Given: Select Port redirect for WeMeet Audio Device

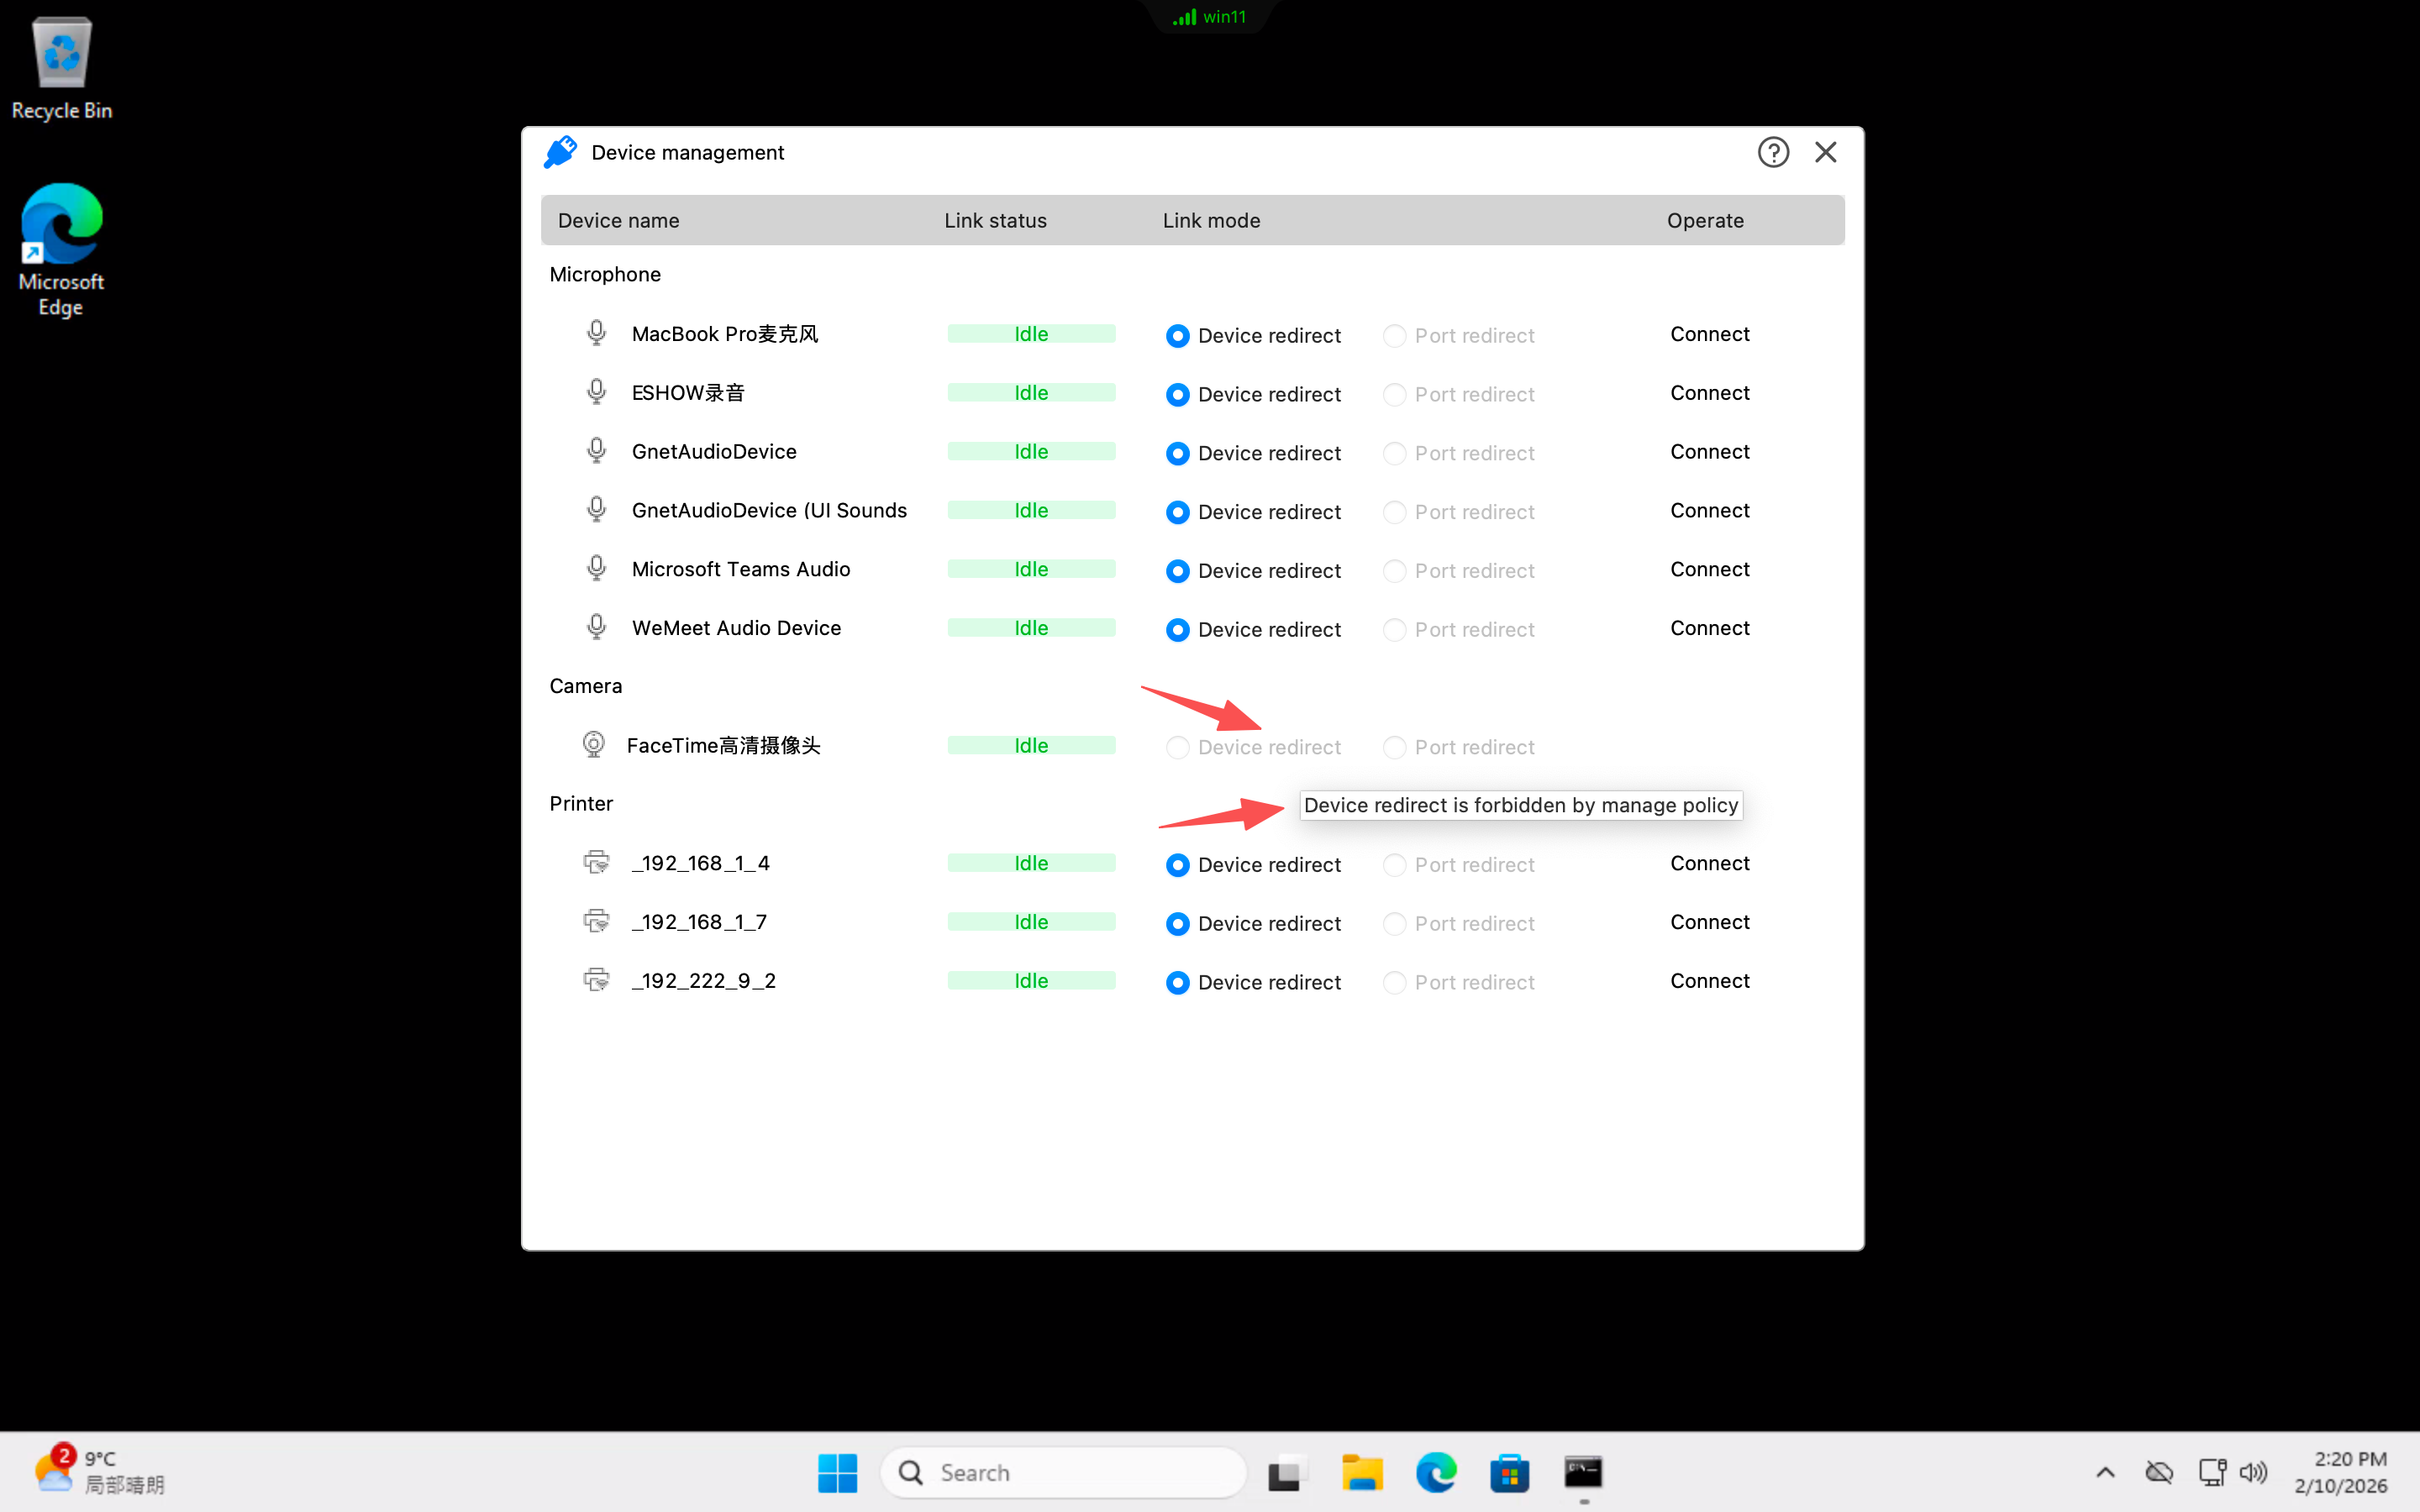Looking at the screenshot, I should click(1394, 630).
